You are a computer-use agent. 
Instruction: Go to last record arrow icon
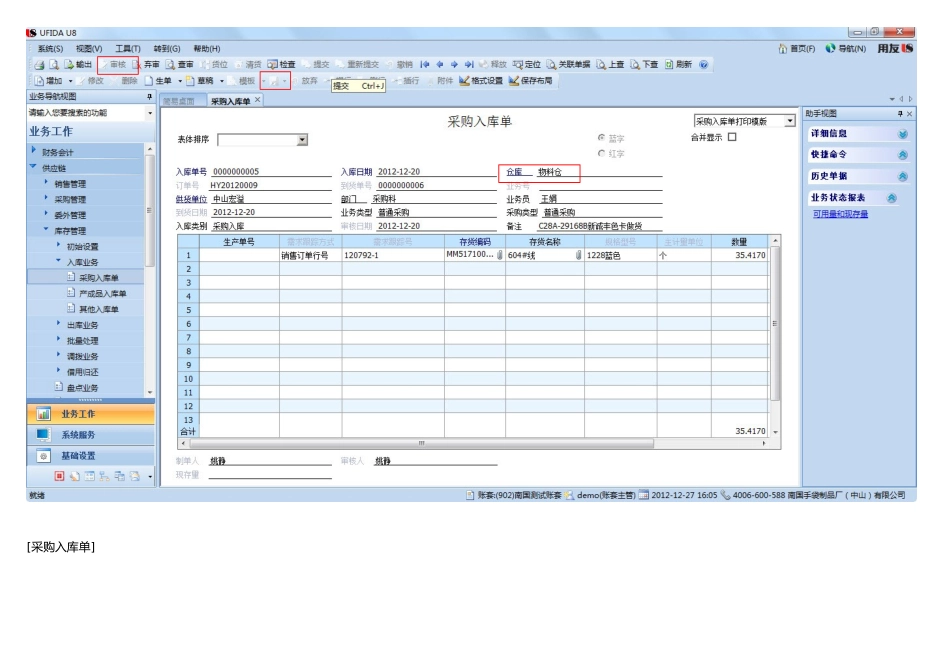(469, 64)
